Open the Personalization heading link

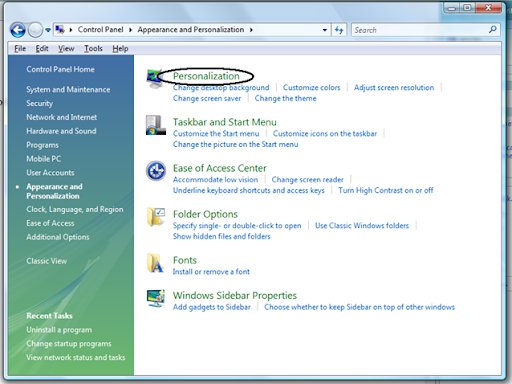click(206, 76)
